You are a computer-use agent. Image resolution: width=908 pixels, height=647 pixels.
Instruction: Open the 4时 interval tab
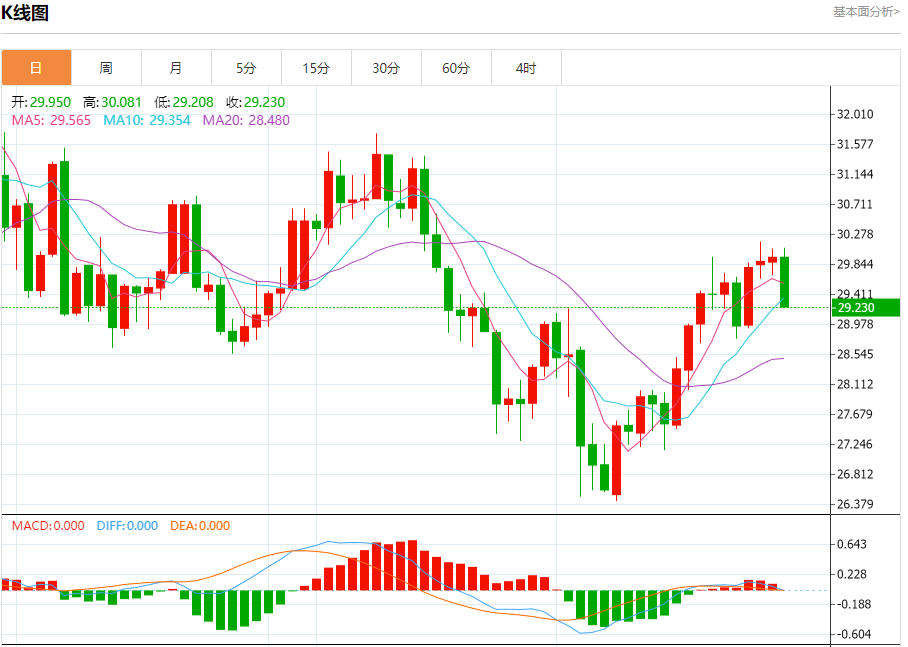point(527,68)
